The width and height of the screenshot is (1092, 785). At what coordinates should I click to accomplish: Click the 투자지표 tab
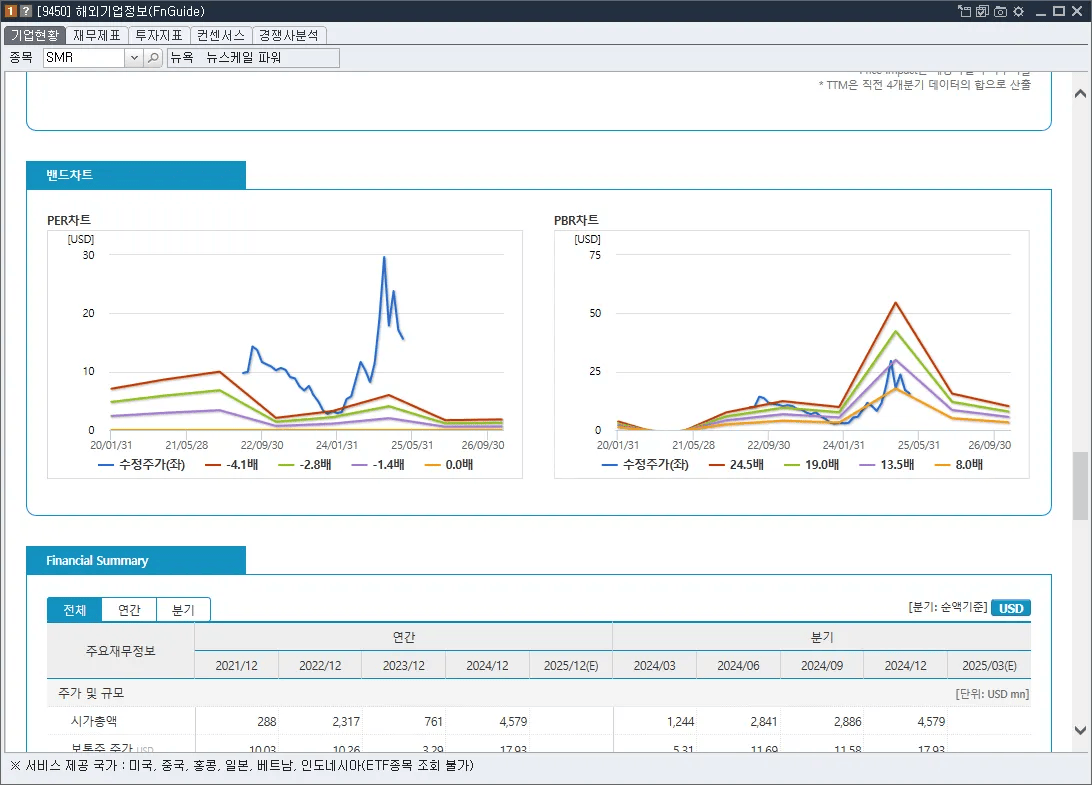159,35
